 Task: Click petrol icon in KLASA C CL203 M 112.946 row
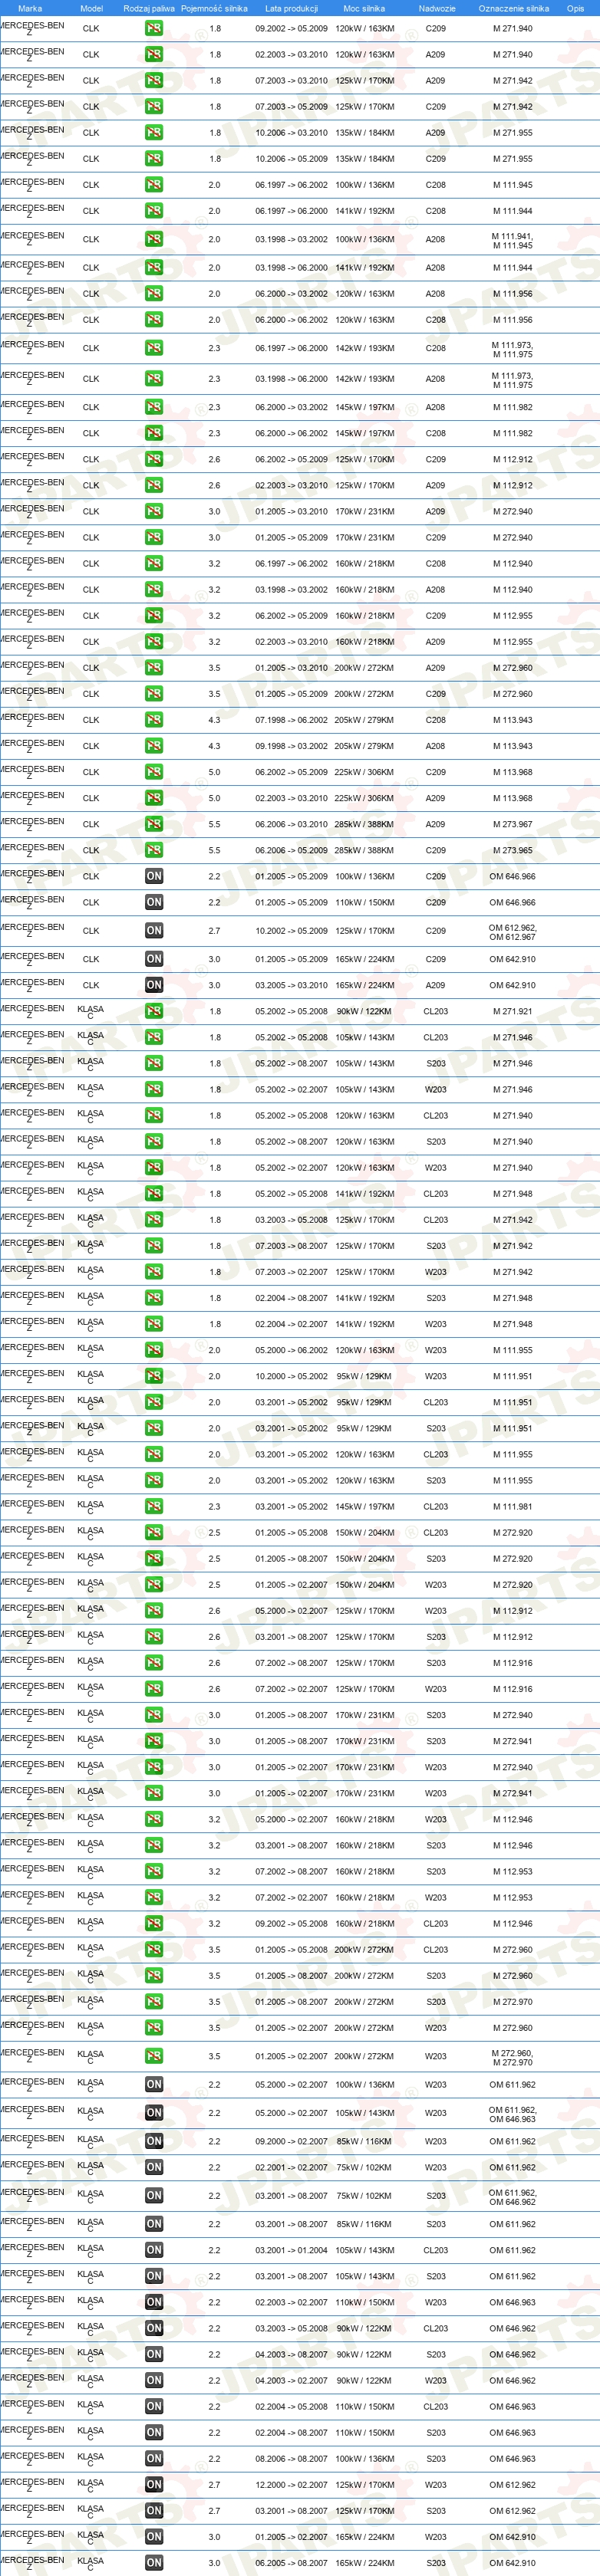153,1923
